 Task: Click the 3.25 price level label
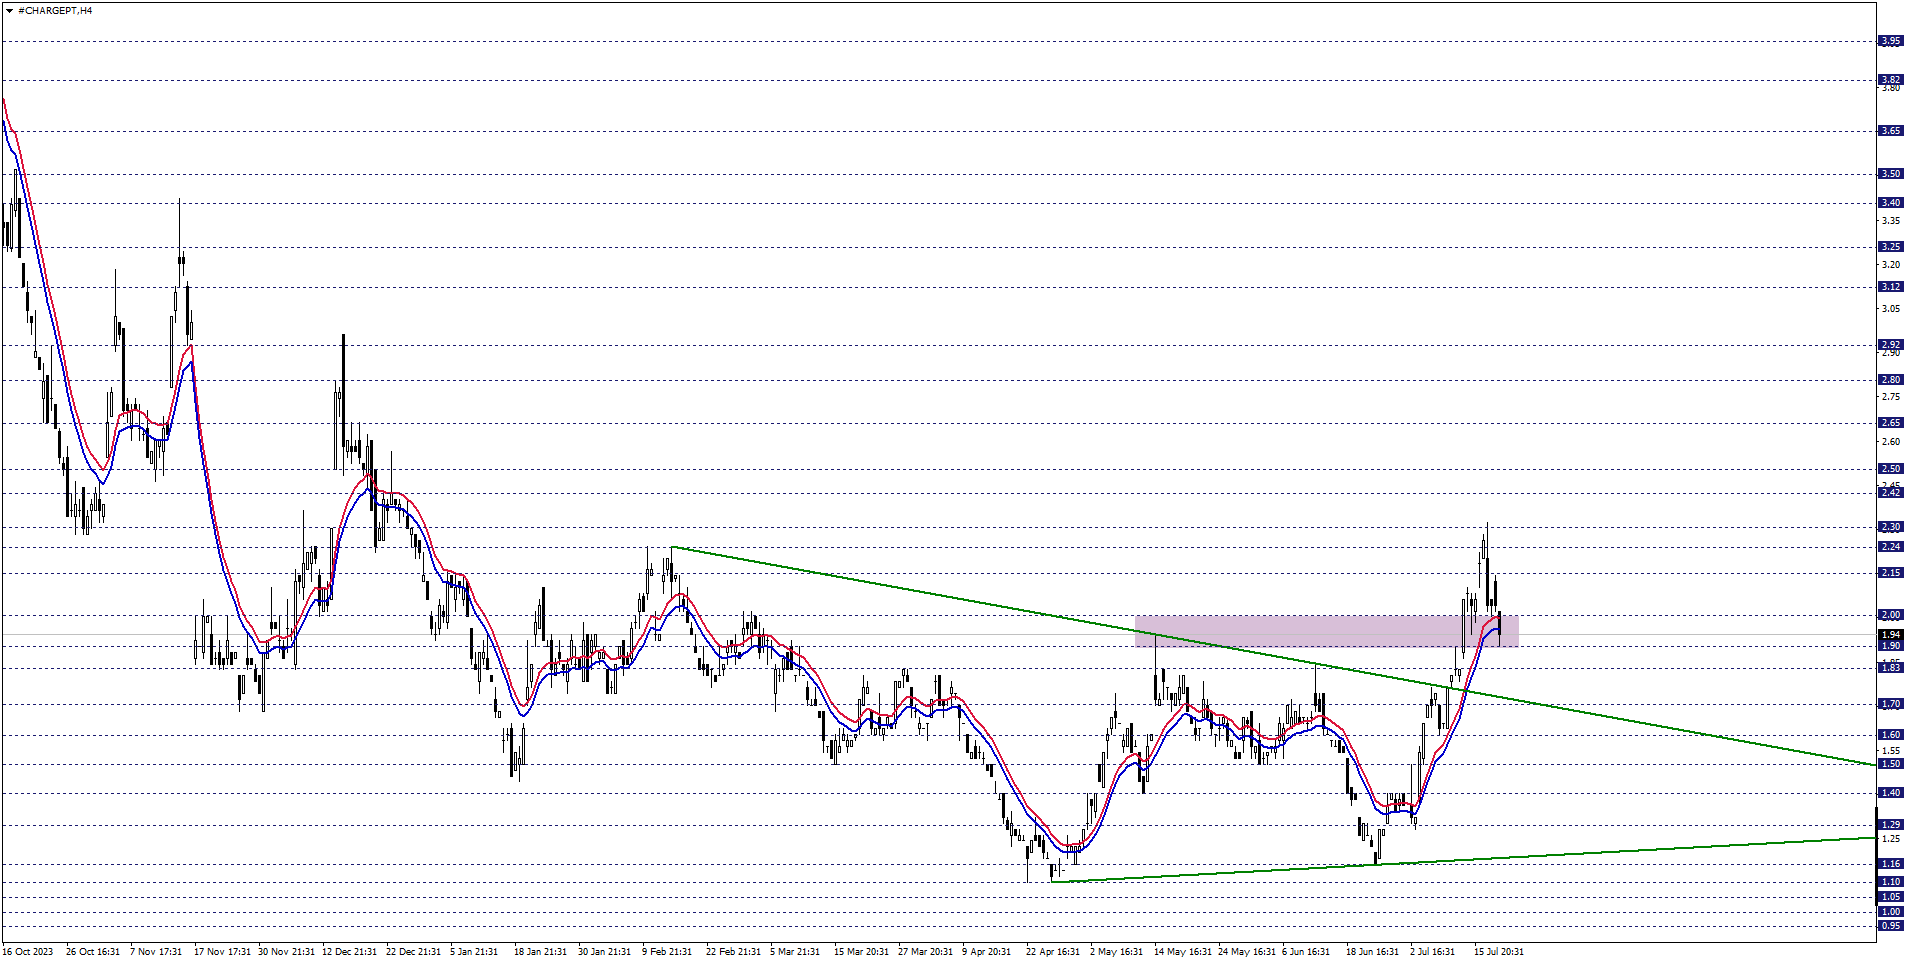tap(1890, 247)
